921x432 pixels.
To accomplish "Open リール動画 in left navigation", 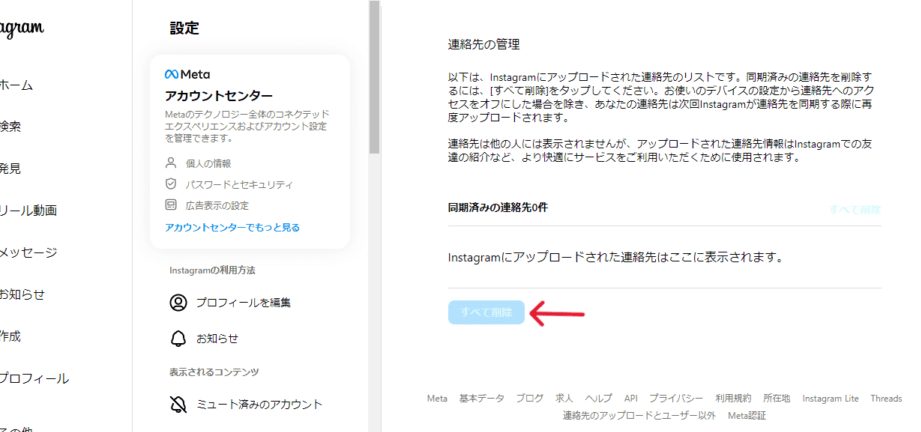I will (x=28, y=210).
